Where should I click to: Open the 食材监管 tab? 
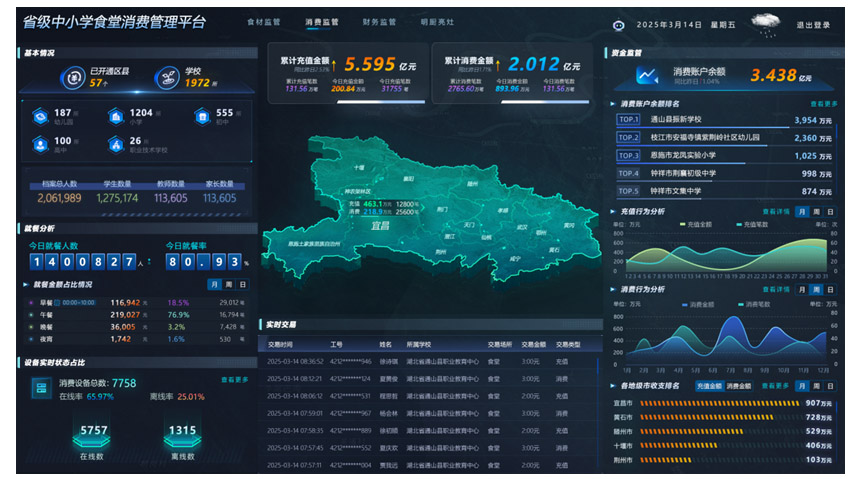(x=264, y=21)
